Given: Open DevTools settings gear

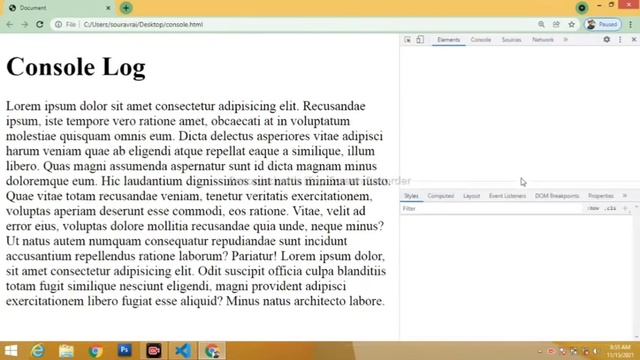Looking at the screenshot, I should click(x=607, y=40).
